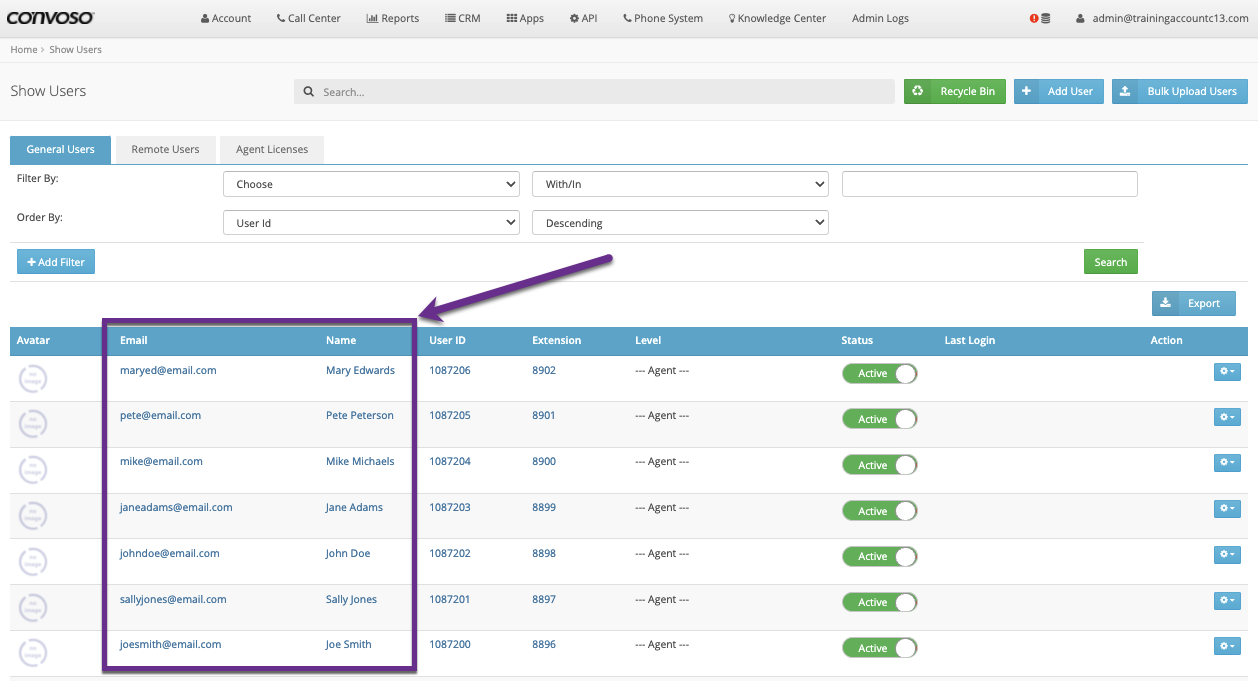Open the Sally Jones name link
The width and height of the screenshot is (1258, 681).
[x=351, y=599]
